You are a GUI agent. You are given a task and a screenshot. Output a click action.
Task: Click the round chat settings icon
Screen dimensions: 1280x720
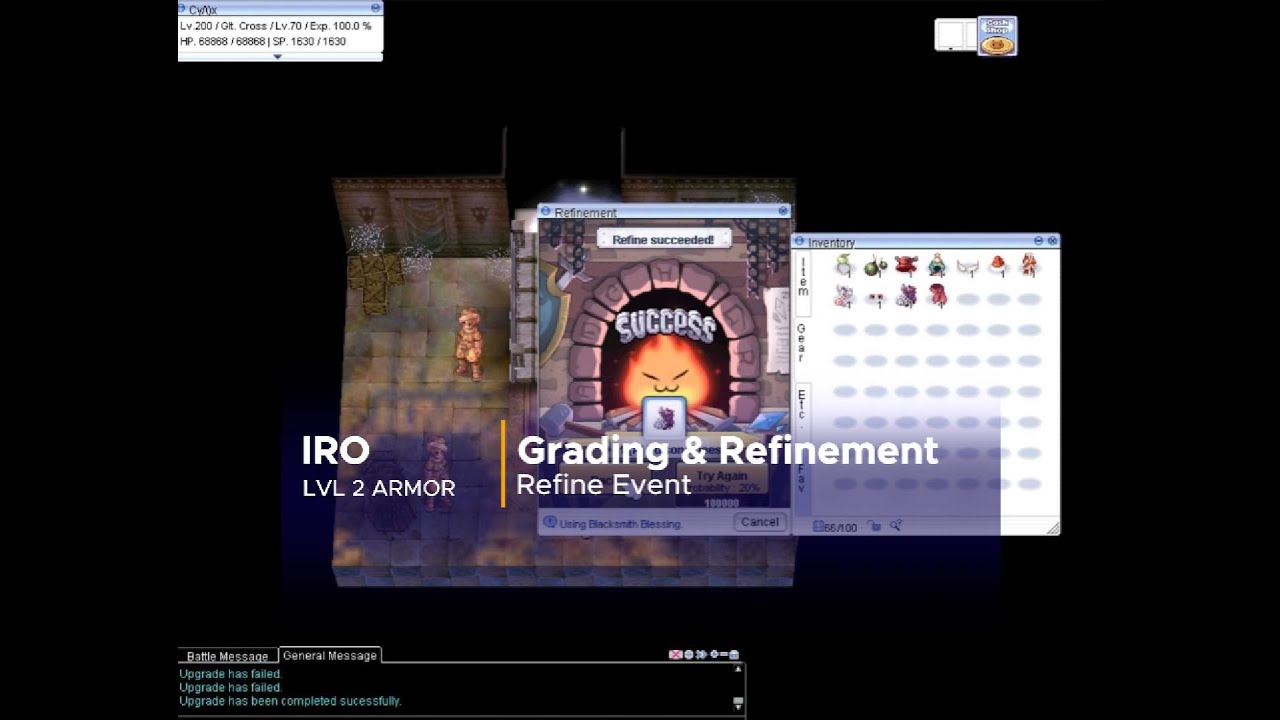[688, 655]
